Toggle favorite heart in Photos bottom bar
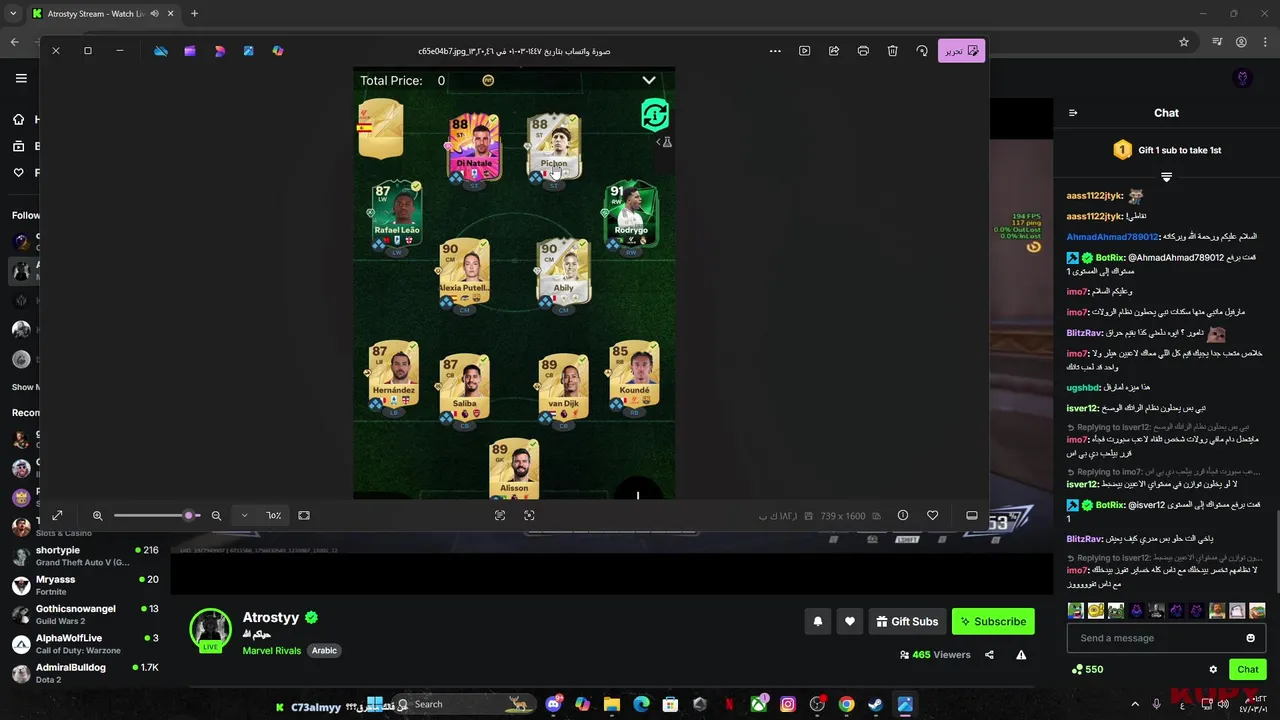1280x720 pixels. click(932, 515)
